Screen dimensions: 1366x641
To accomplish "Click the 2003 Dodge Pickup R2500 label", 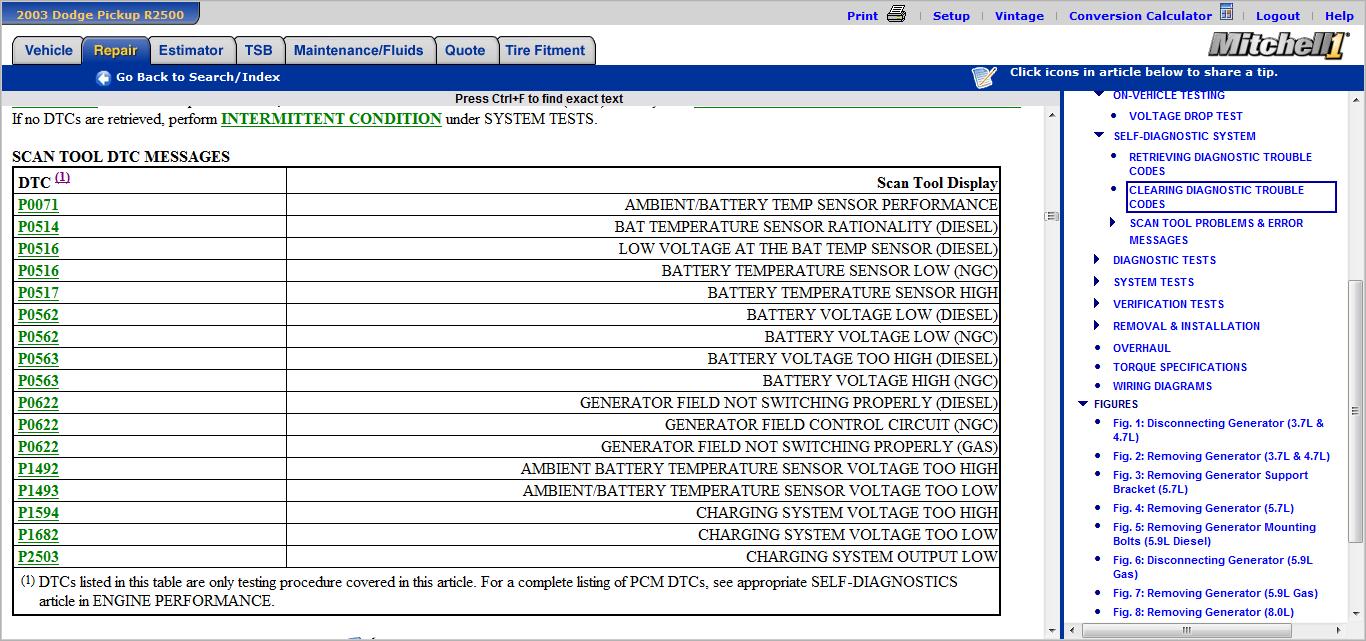I will coord(100,14).
